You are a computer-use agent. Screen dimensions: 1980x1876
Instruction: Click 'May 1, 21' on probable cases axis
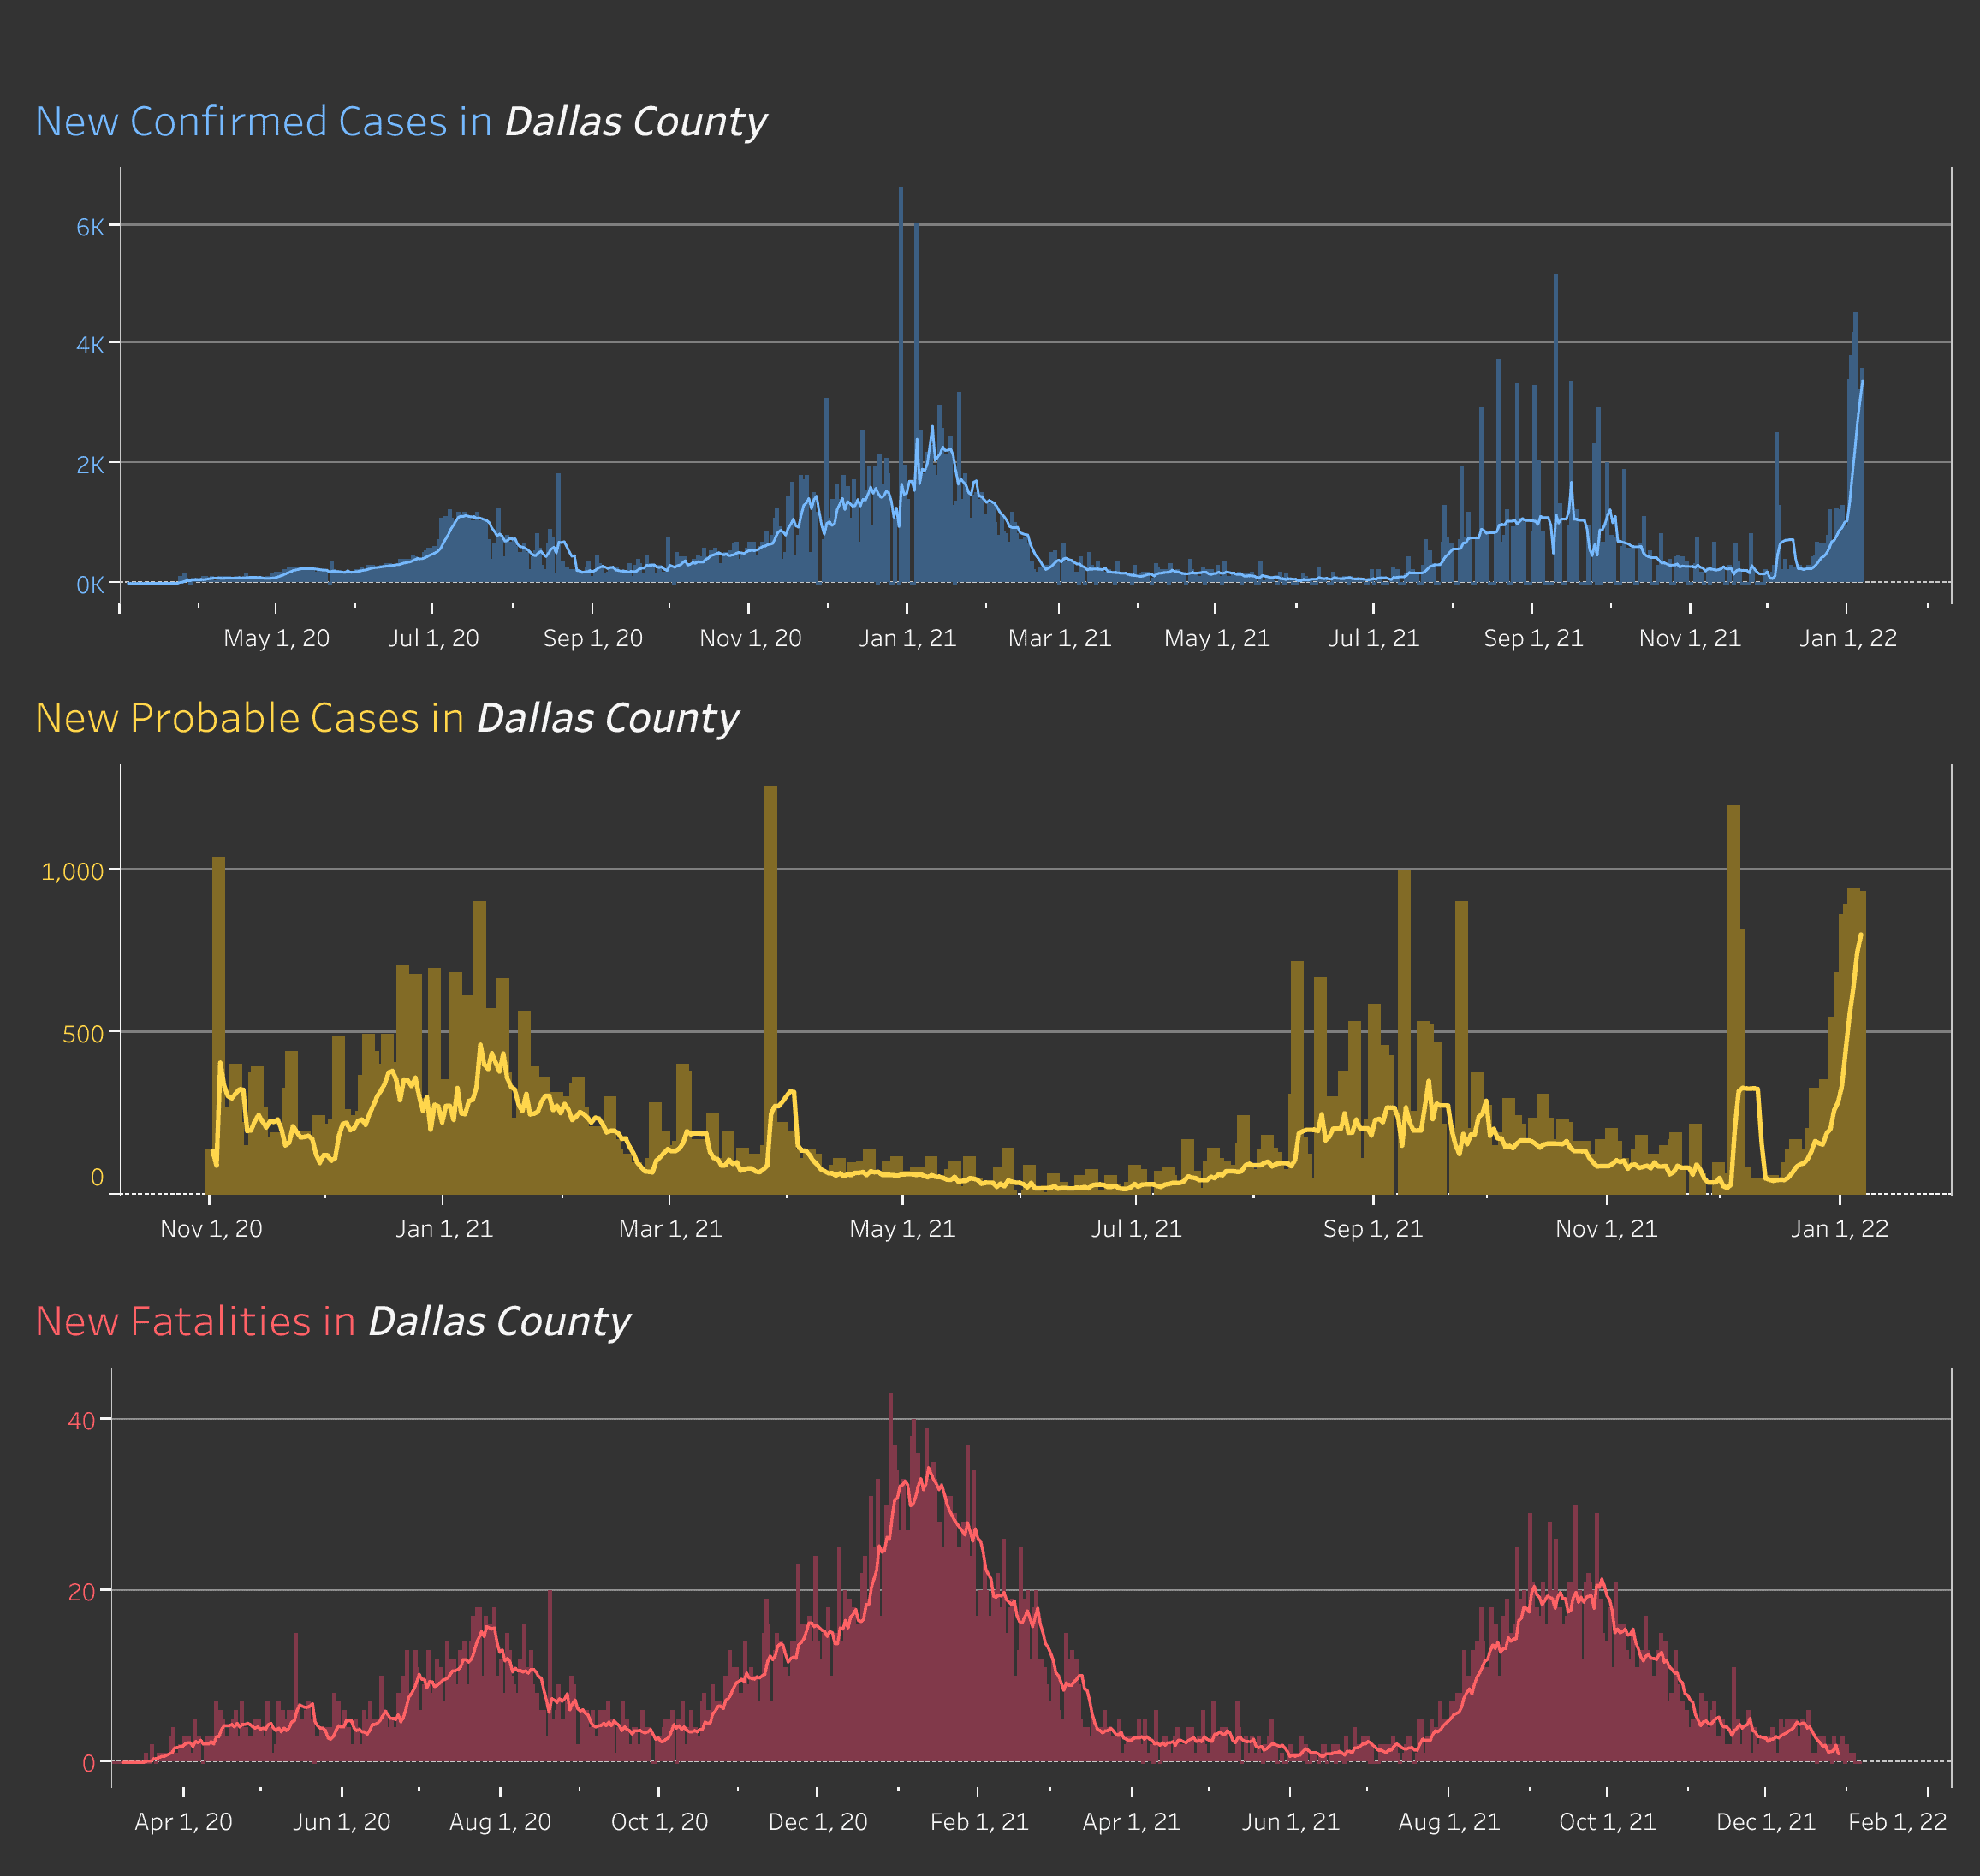(x=902, y=1229)
